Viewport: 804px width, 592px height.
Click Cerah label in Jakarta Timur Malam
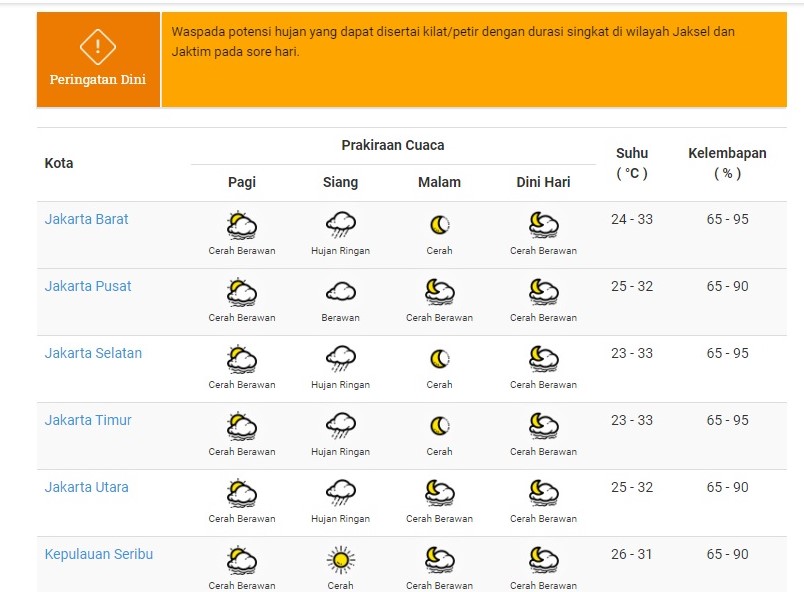[439, 452]
